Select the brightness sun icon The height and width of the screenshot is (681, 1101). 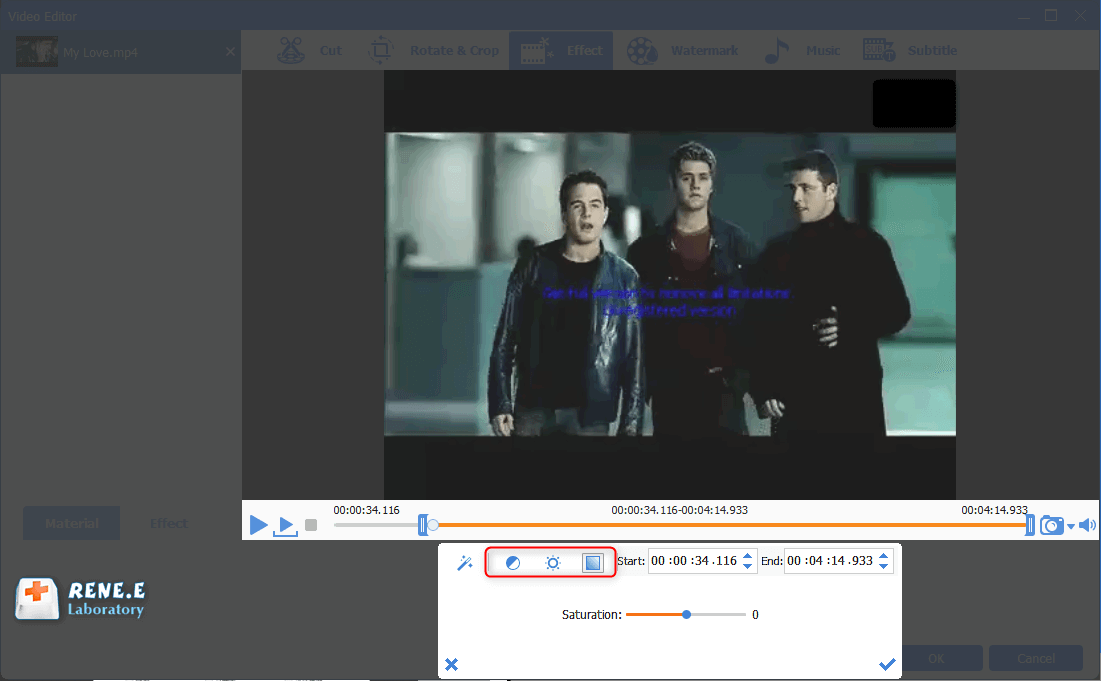click(553, 563)
